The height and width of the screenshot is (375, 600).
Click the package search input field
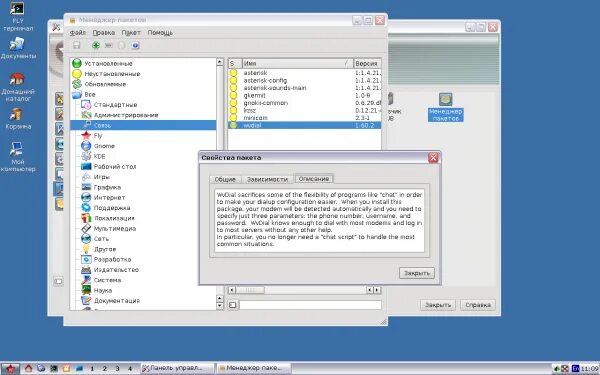310,305
